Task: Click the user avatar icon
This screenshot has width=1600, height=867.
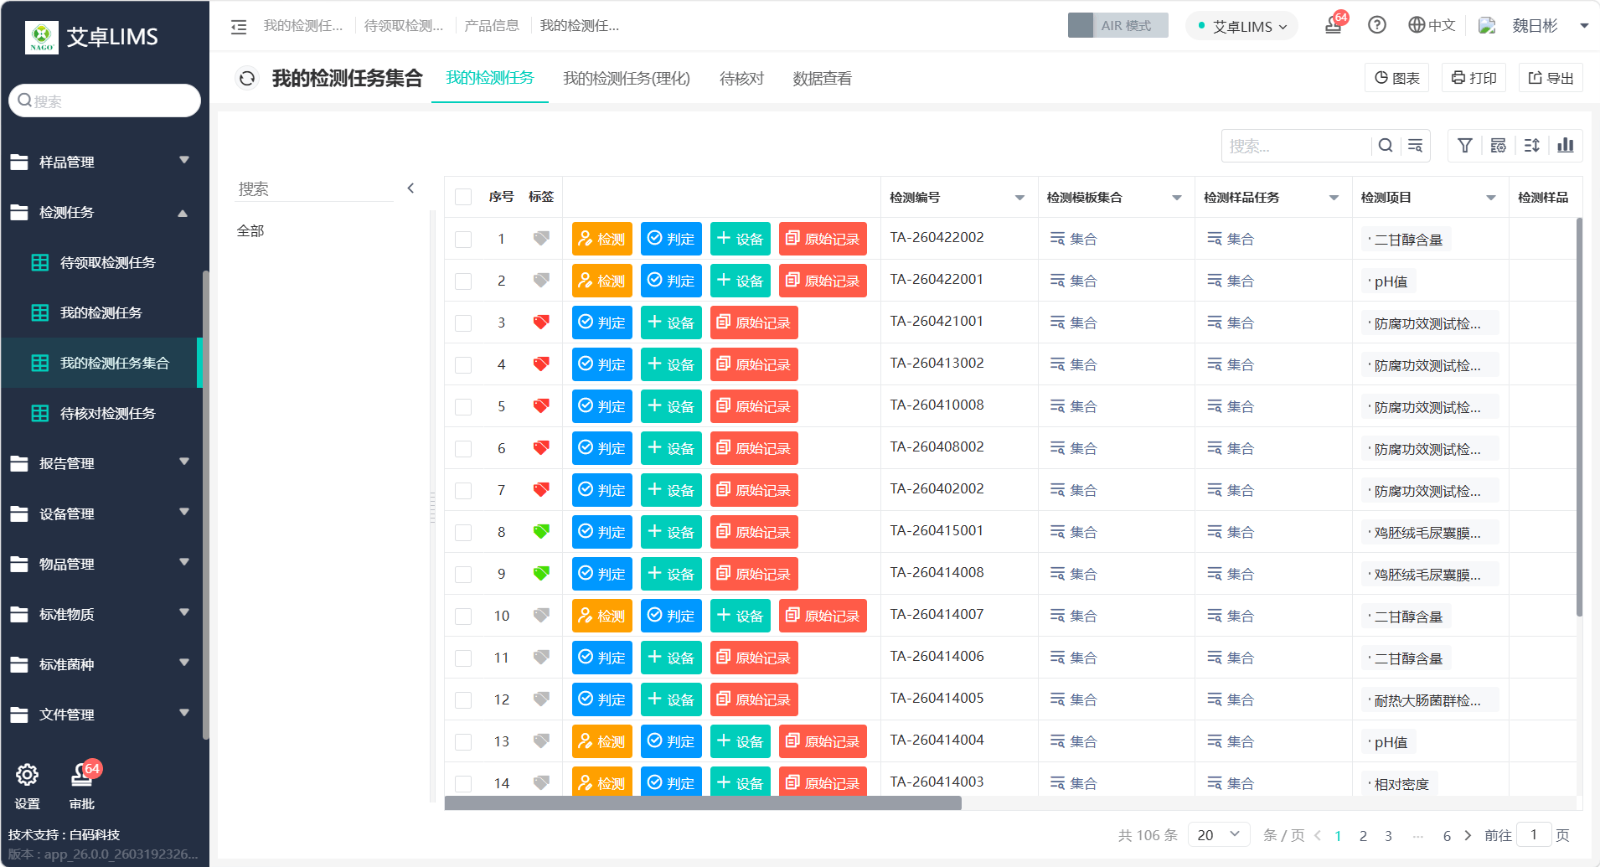Action: pyautogui.click(x=1487, y=26)
